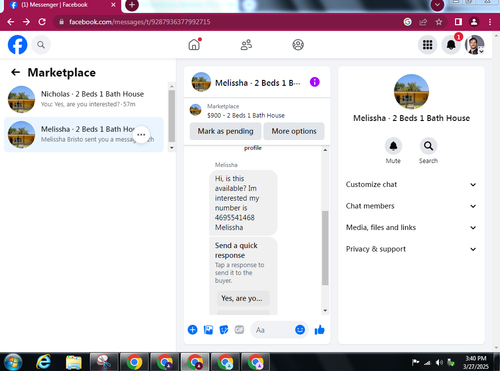Search in conversation using the magnifier icon
Image resolution: width=500 pixels, height=371 pixels.
click(x=428, y=146)
